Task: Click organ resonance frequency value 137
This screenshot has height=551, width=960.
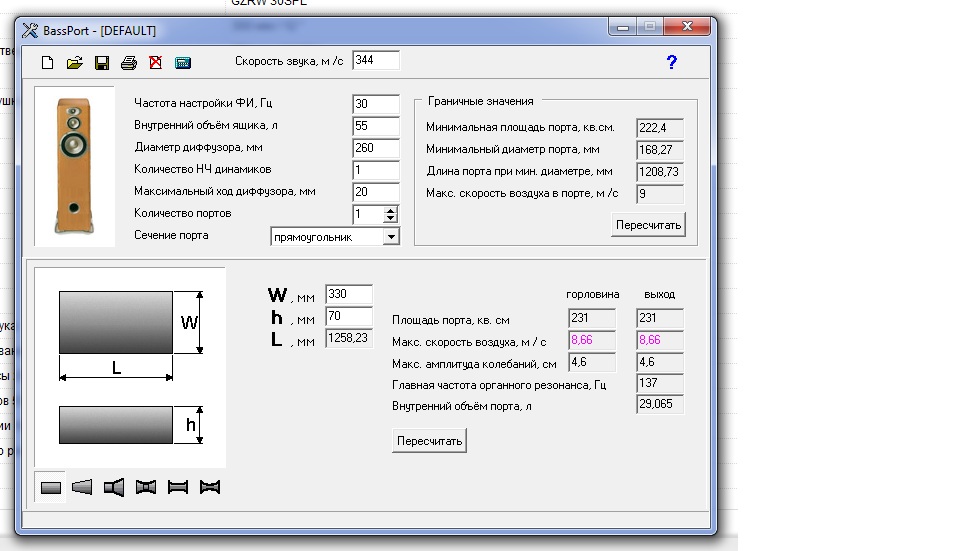Action: point(660,383)
